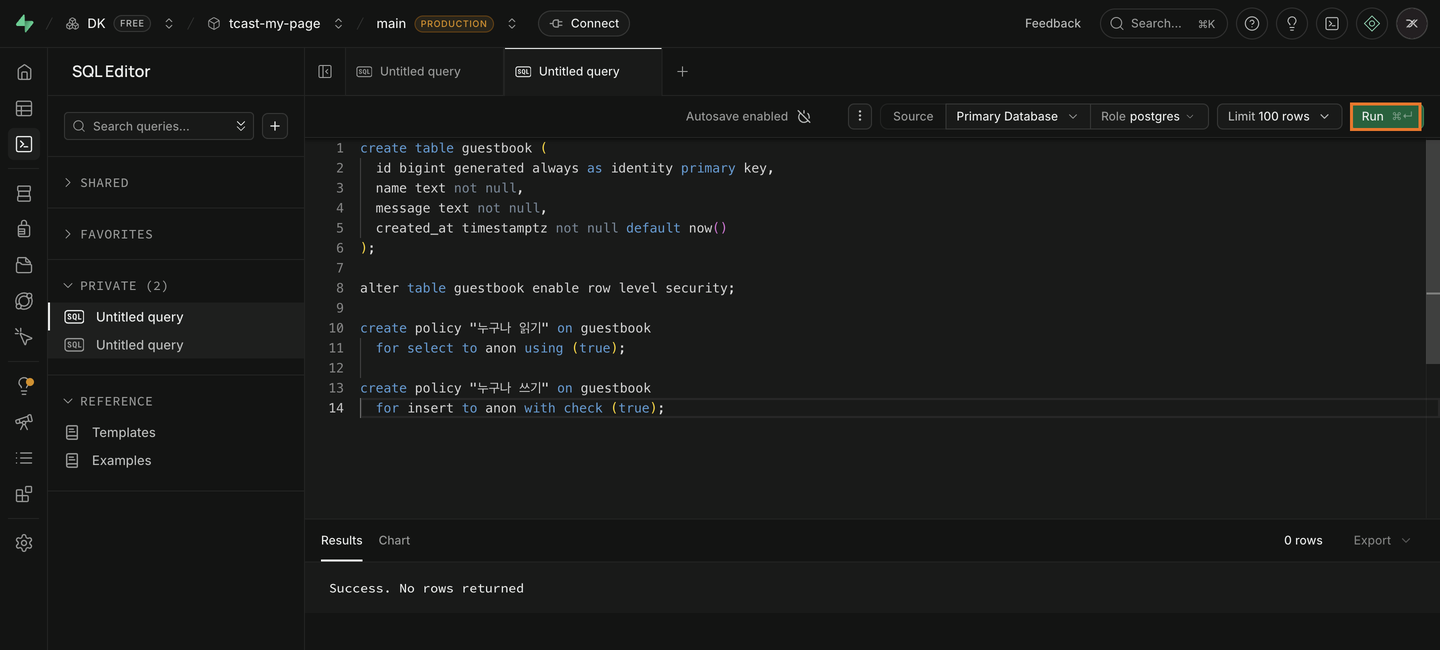
Task: Open the three-dot query options menu
Action: point(860,116)
